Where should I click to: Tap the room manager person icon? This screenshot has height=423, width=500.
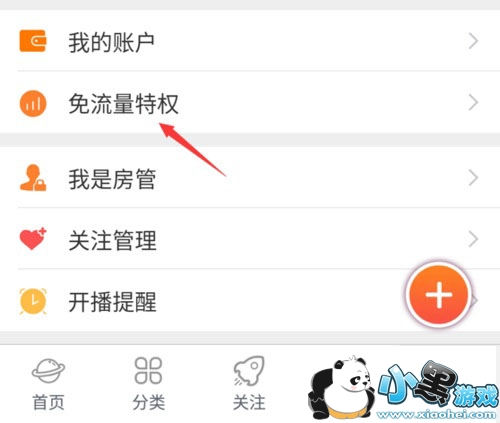(33, 178)
